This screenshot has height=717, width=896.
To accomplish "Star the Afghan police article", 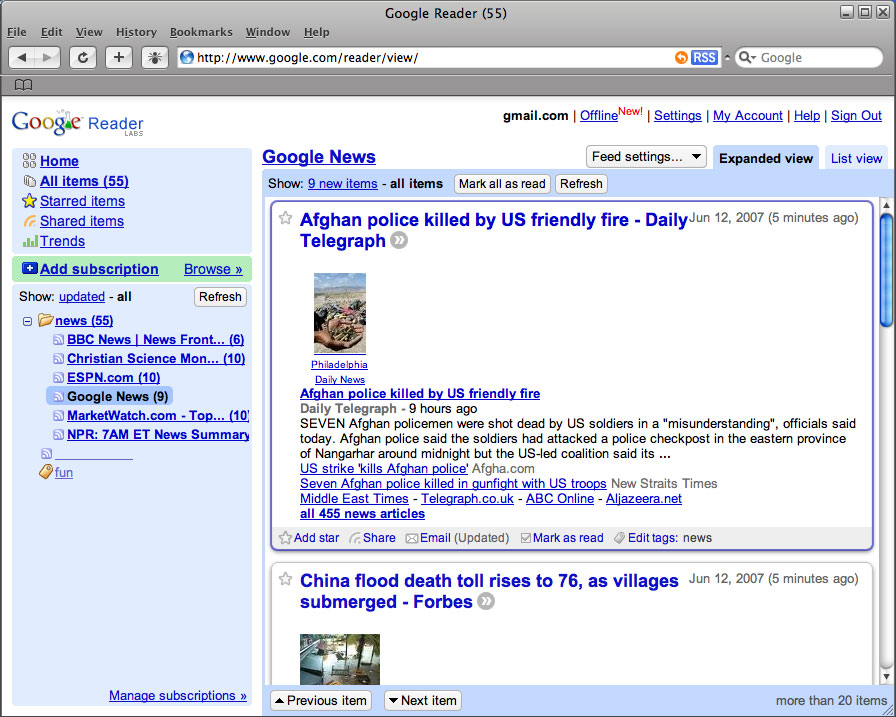I will (x=285, y=219).
